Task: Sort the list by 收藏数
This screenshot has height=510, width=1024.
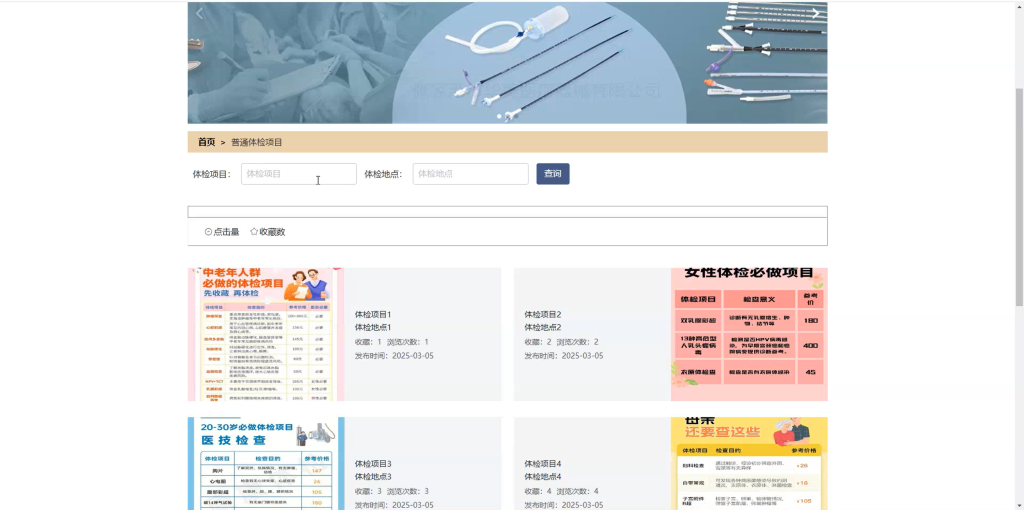Action: pos(268,232)
